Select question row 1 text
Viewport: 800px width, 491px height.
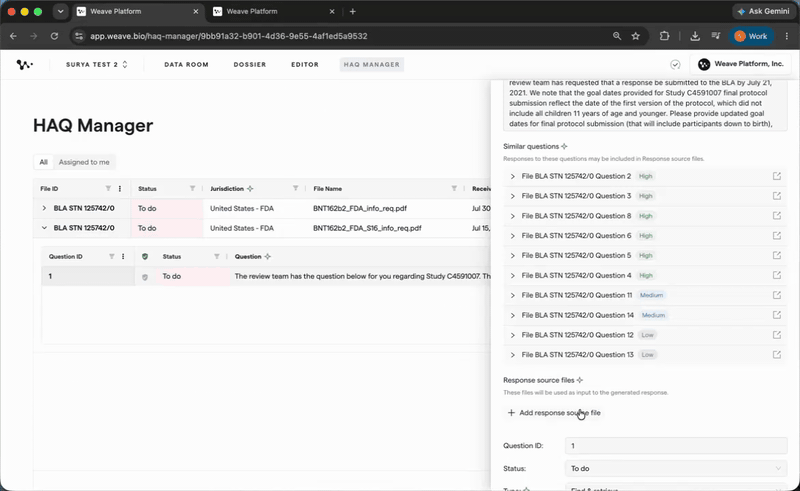[362, 276]
